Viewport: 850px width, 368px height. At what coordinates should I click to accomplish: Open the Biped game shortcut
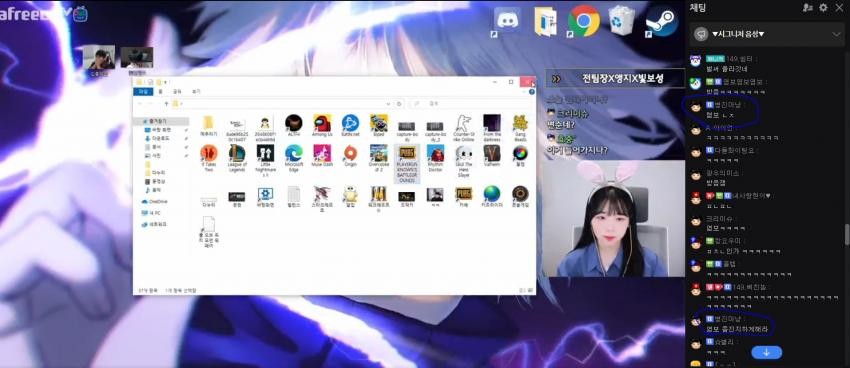[378, 126]
